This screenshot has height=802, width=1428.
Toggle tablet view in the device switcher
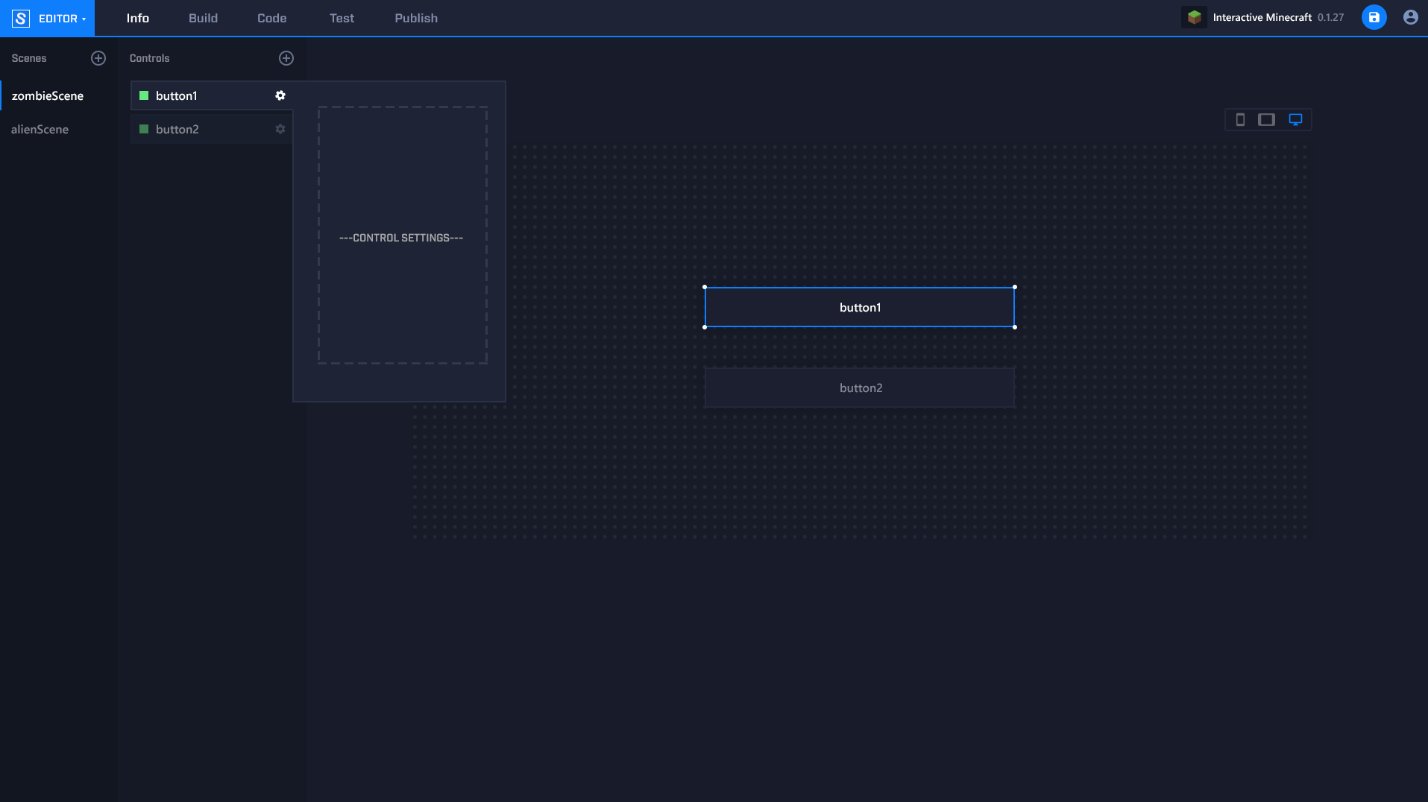click(1267, 119)
